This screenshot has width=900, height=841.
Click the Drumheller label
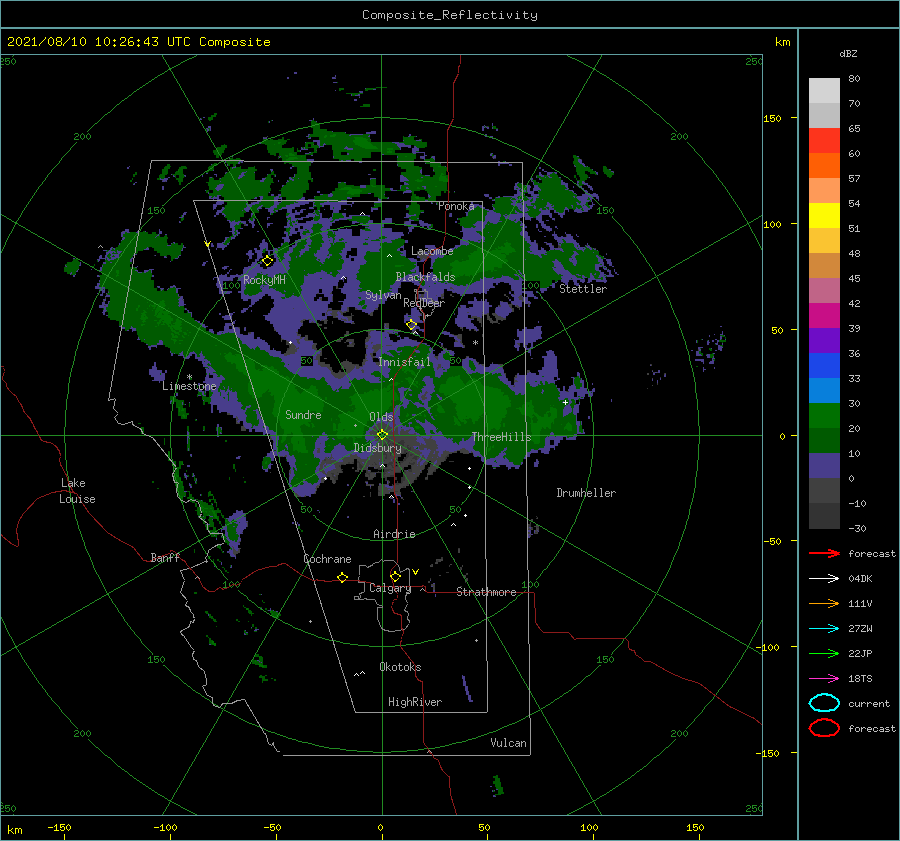coord(586,493)
